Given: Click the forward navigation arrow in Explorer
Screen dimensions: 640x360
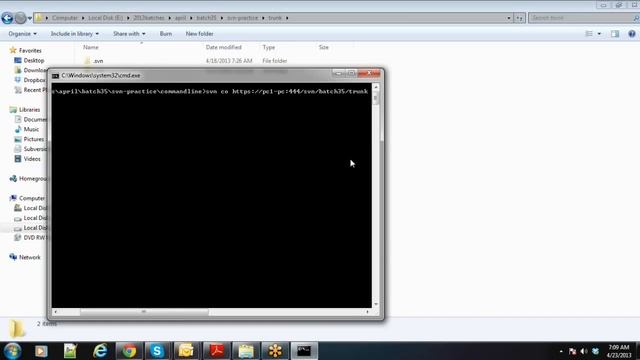Looking at the screenshot, I should [x=20, y=18].
